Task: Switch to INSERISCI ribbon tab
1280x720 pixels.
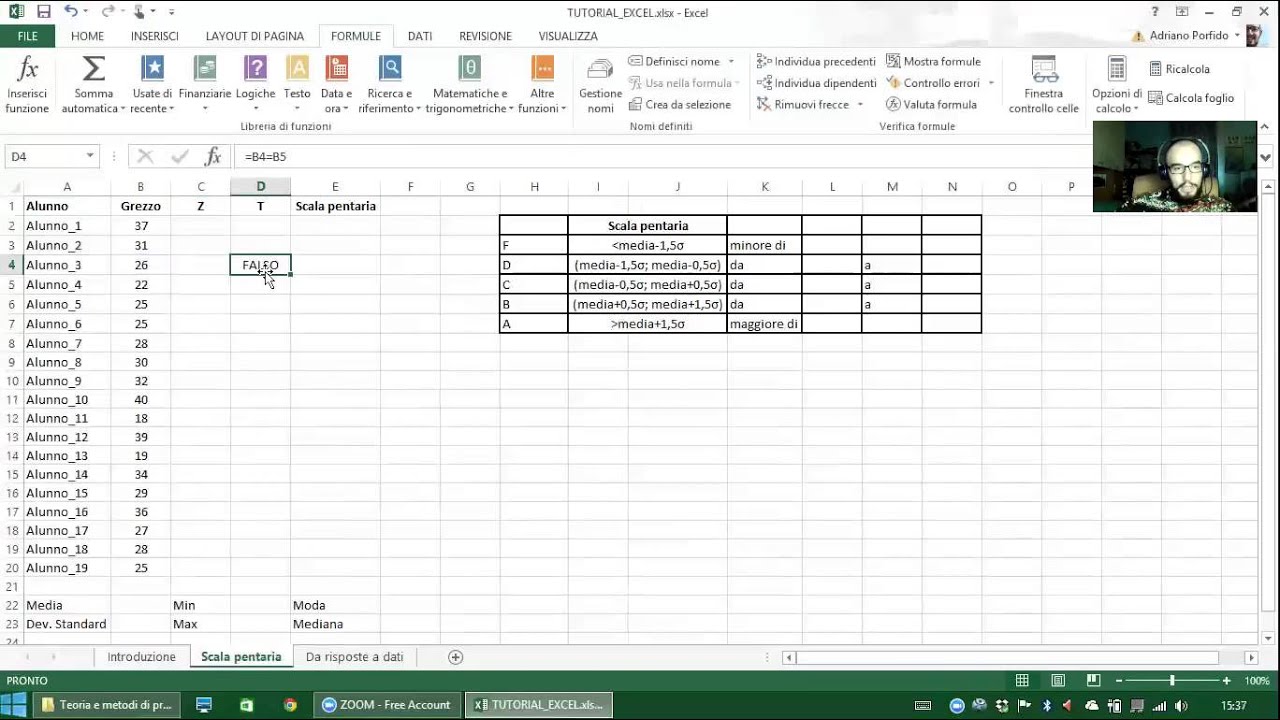Action: tap(154, 36)
